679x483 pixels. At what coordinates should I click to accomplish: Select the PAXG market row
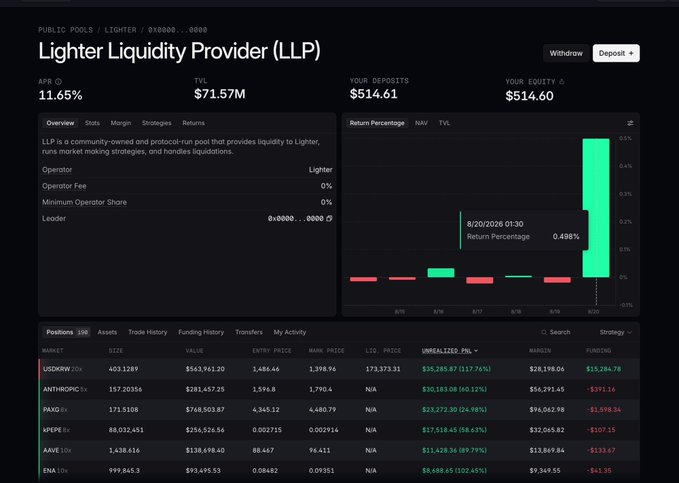(339, 410)
